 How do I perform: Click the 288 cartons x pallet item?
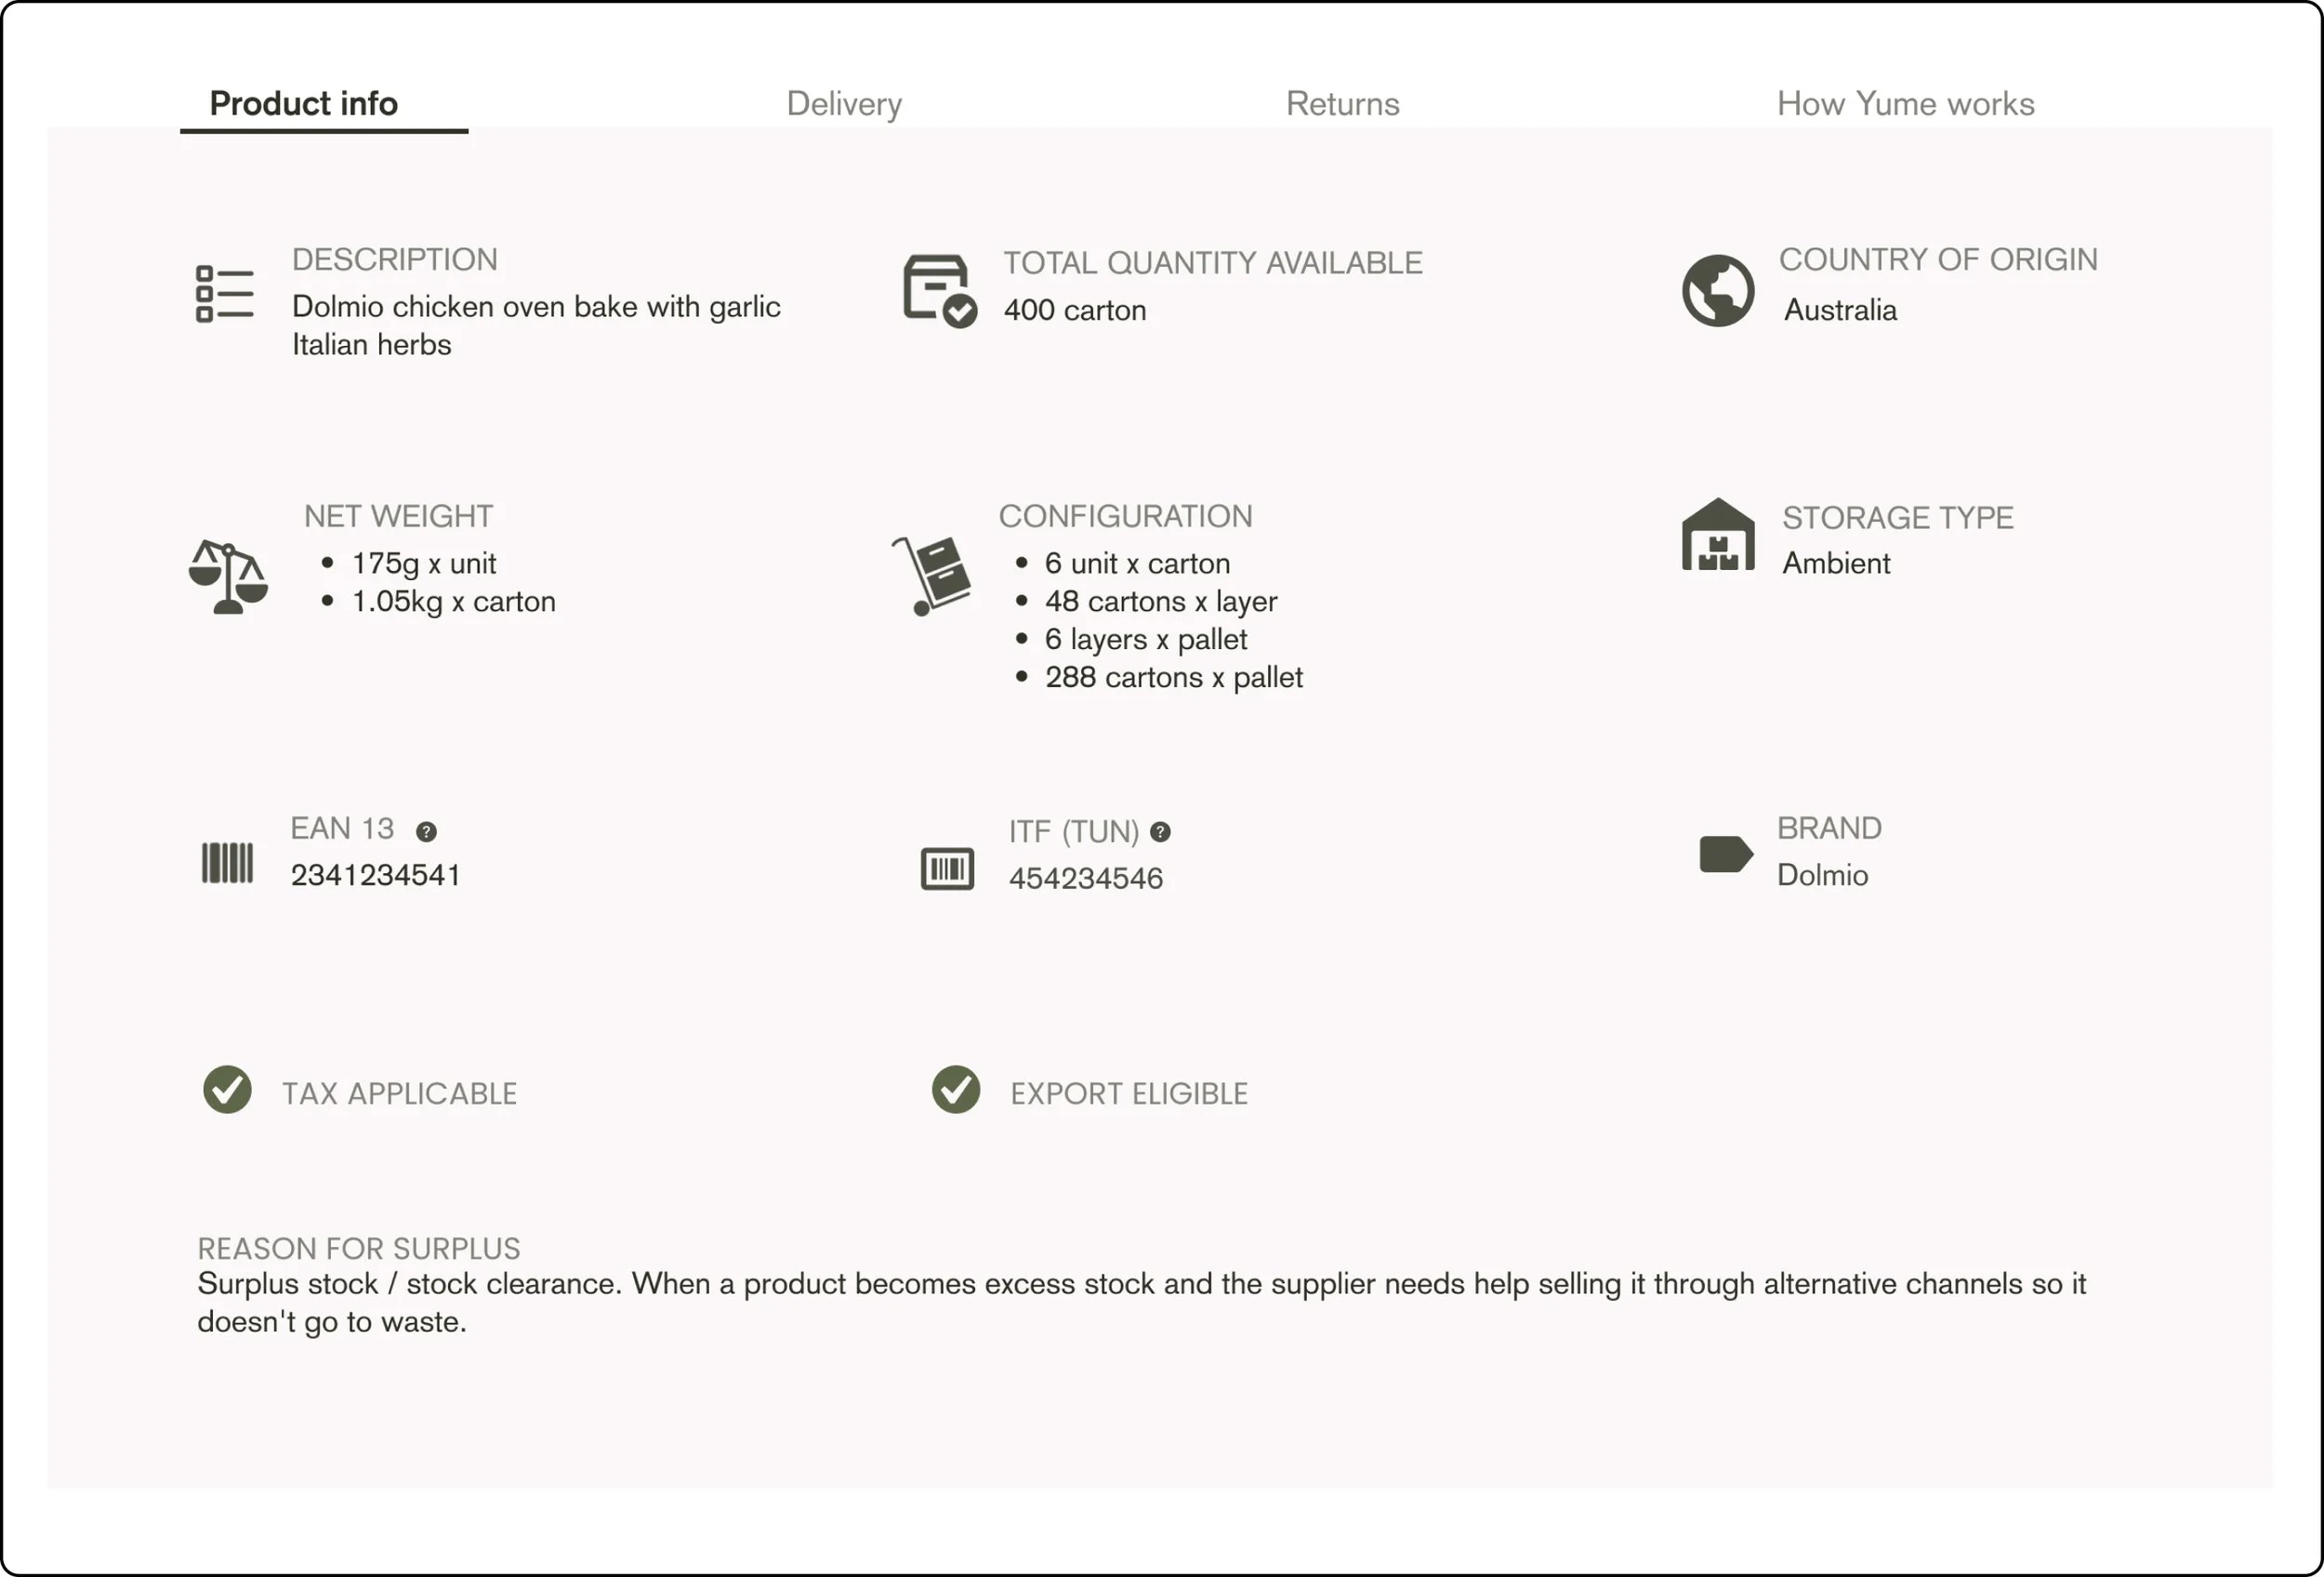(x=1173, y=678)
